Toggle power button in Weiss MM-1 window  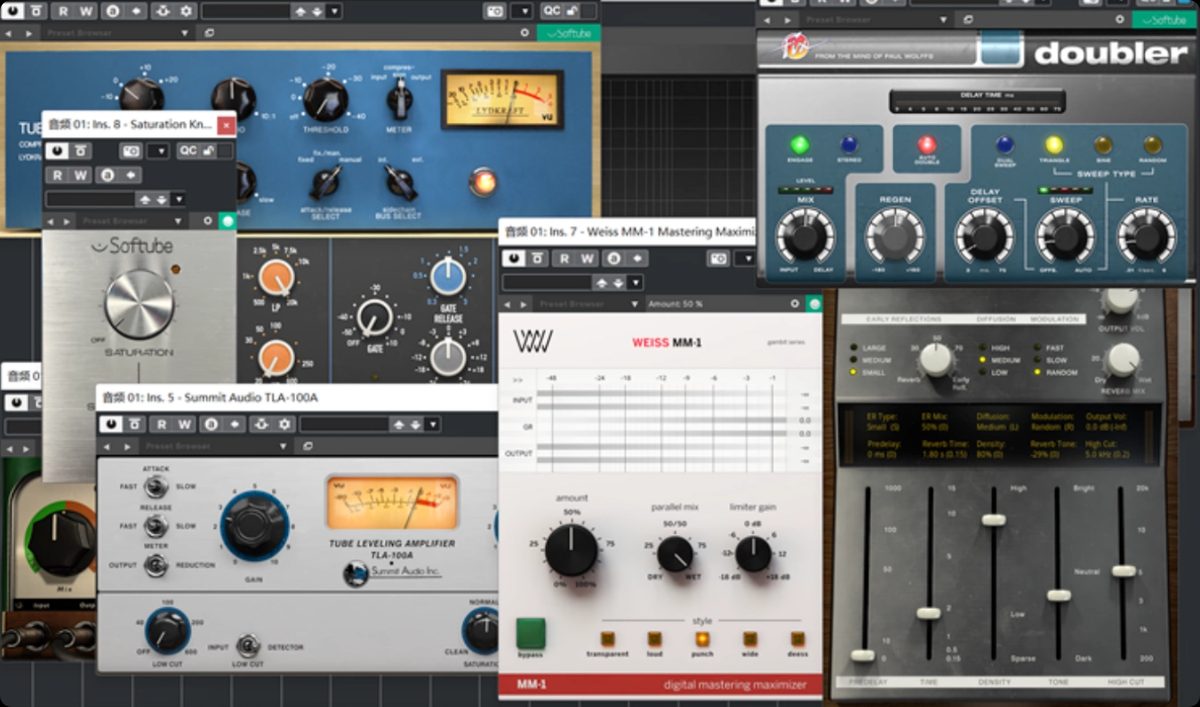point(514,258)
